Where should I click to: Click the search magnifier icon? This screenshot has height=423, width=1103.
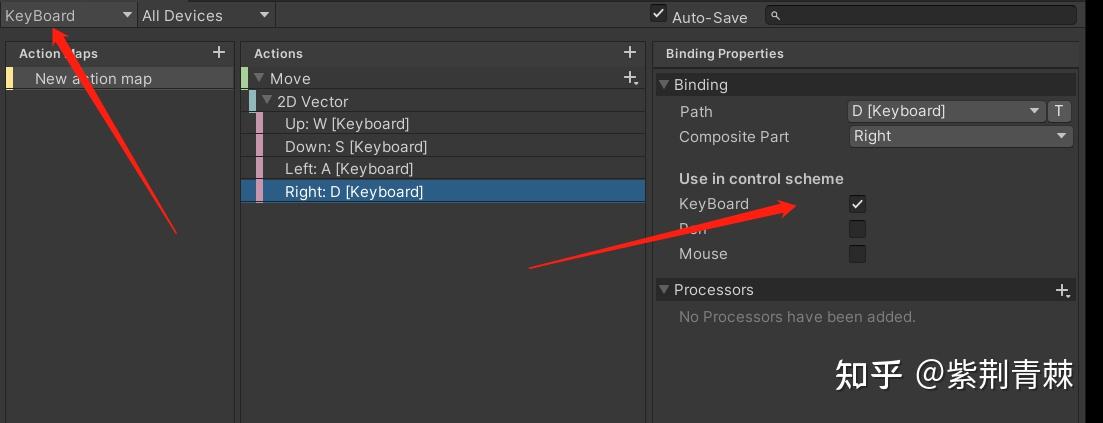click(x=775, y=15)
